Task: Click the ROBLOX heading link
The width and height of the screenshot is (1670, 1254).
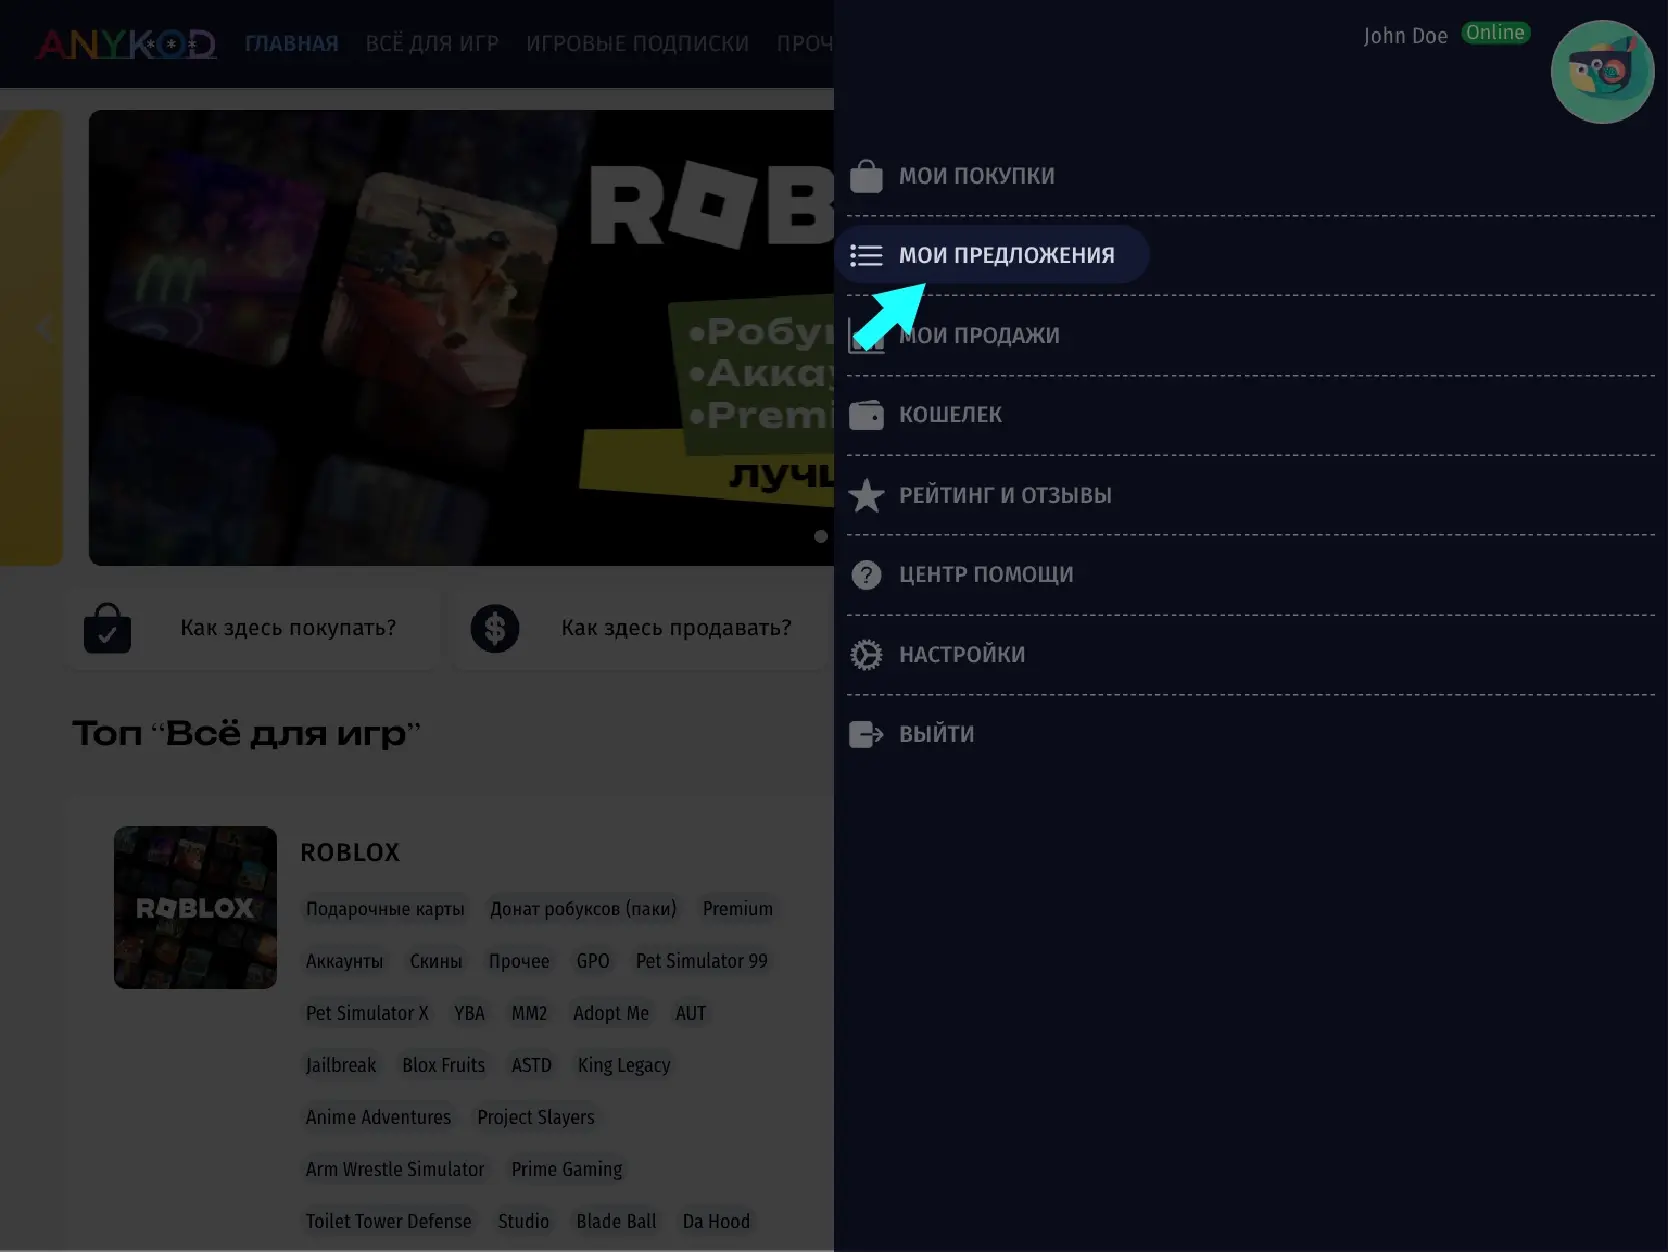Action: coord(350,853)
